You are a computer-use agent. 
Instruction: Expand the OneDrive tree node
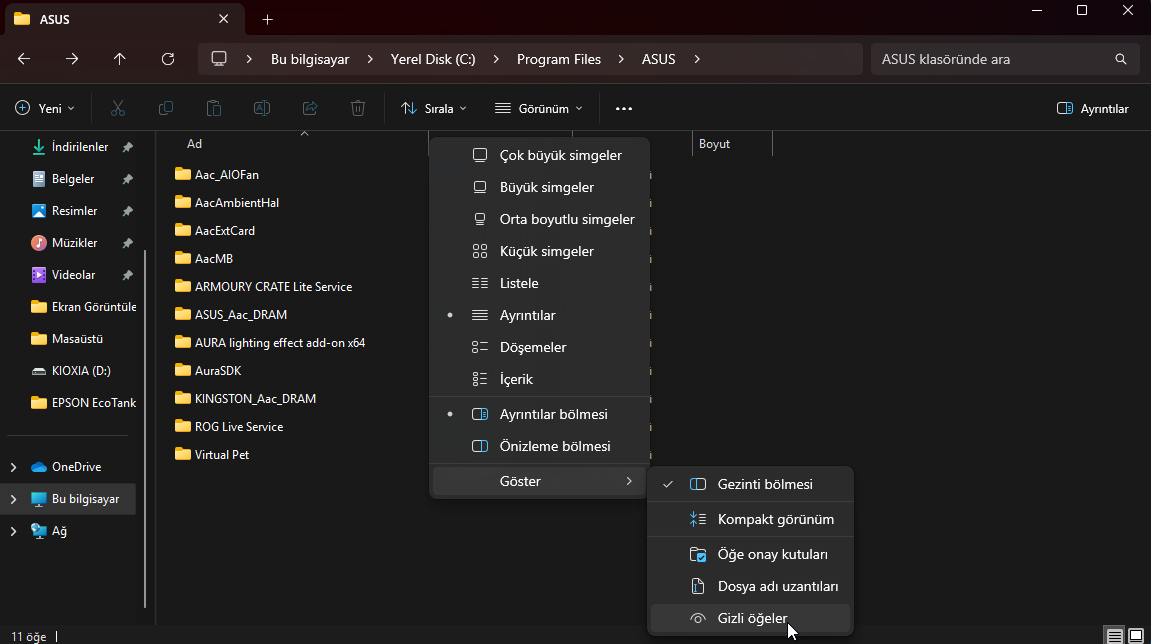click(13, 467)
